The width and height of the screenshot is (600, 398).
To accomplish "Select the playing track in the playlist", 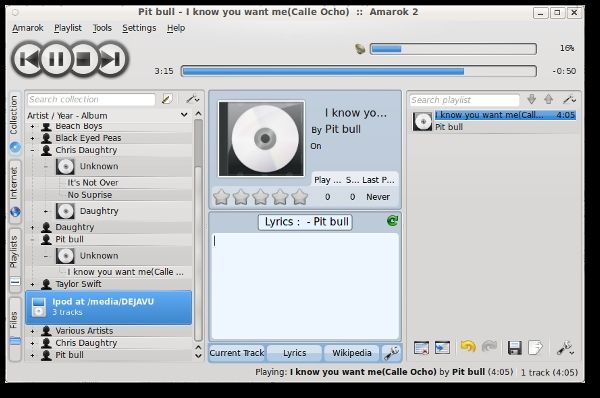I will tap(494, 121).
